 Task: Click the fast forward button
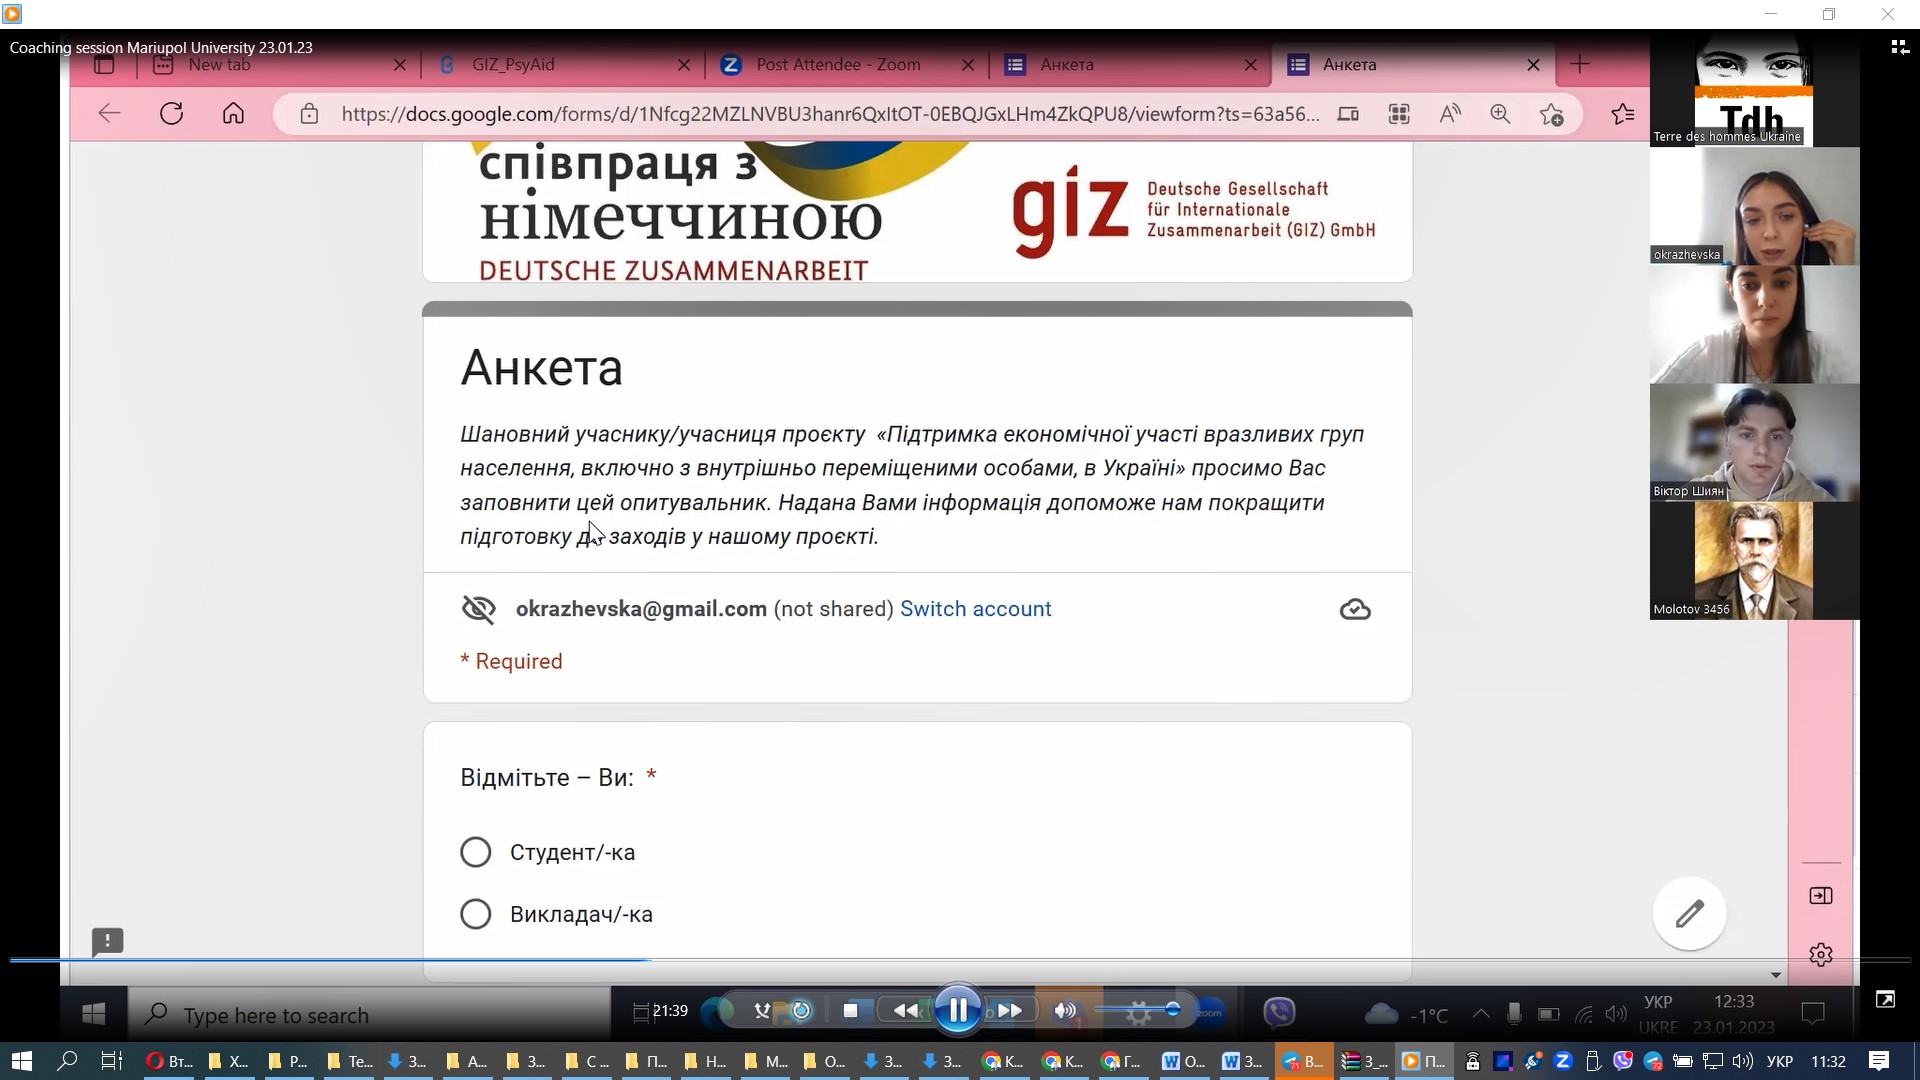point(1010,1010)
